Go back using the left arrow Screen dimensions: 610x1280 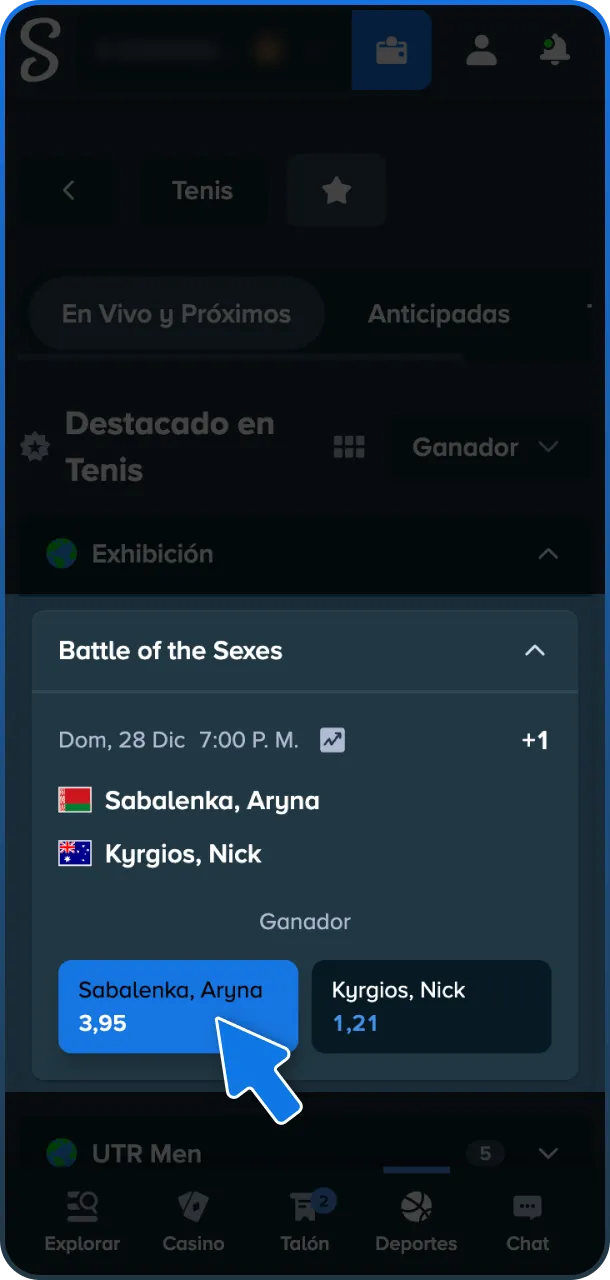(x=70, y=190)
